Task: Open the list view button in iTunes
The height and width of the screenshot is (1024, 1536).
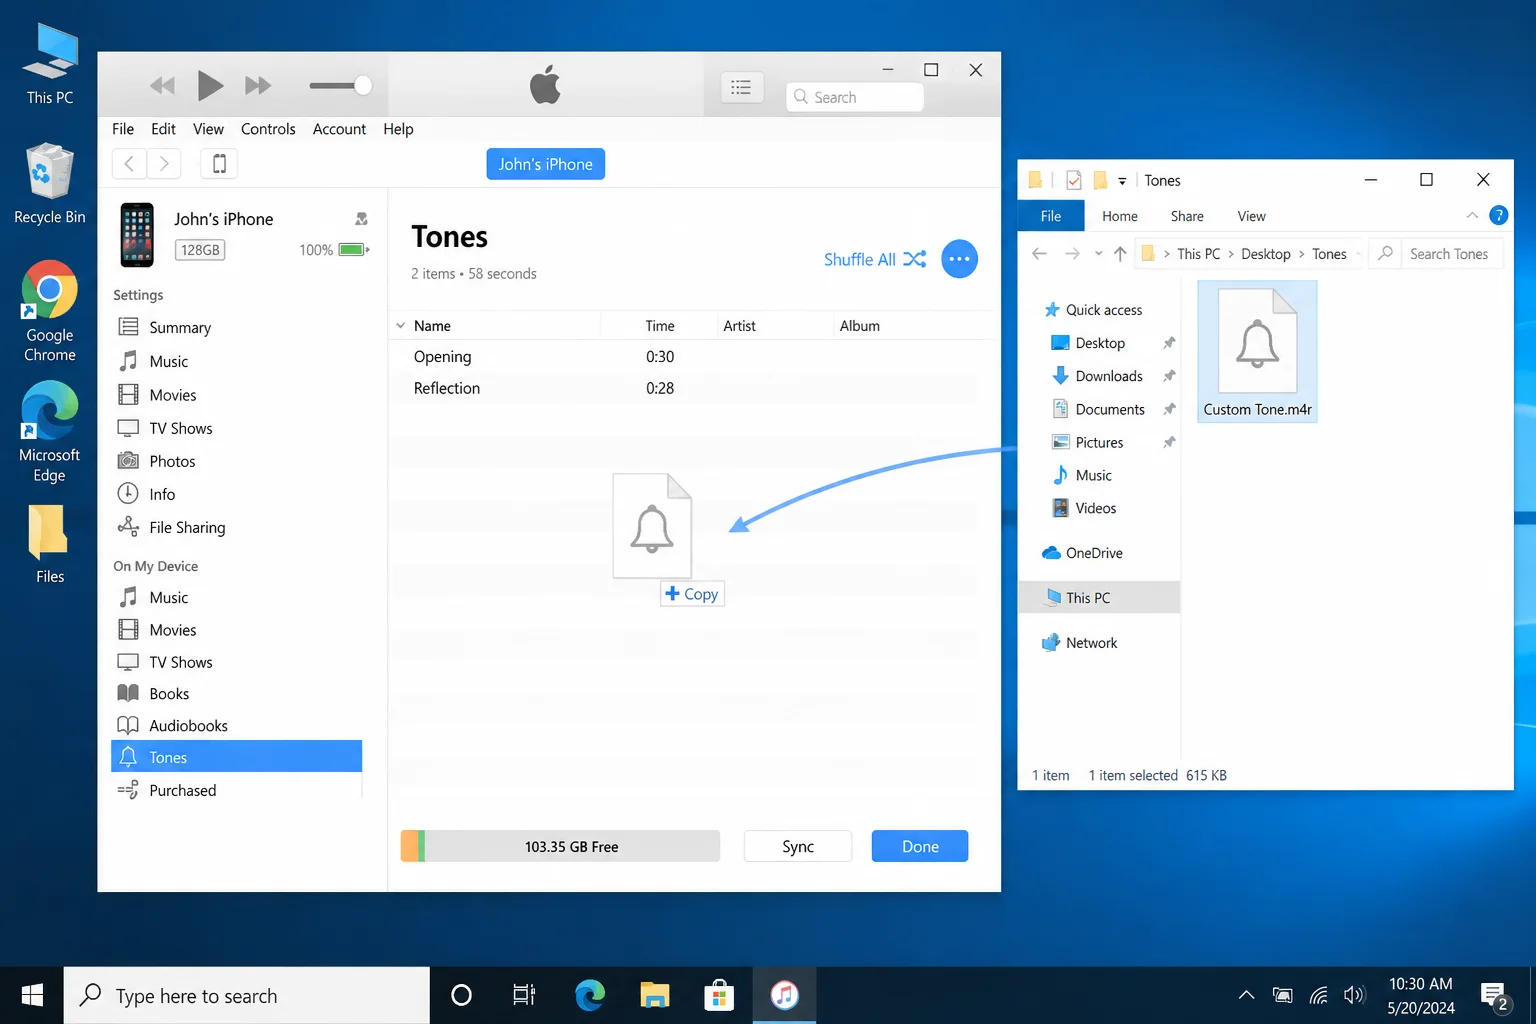Action: (742, 88)
